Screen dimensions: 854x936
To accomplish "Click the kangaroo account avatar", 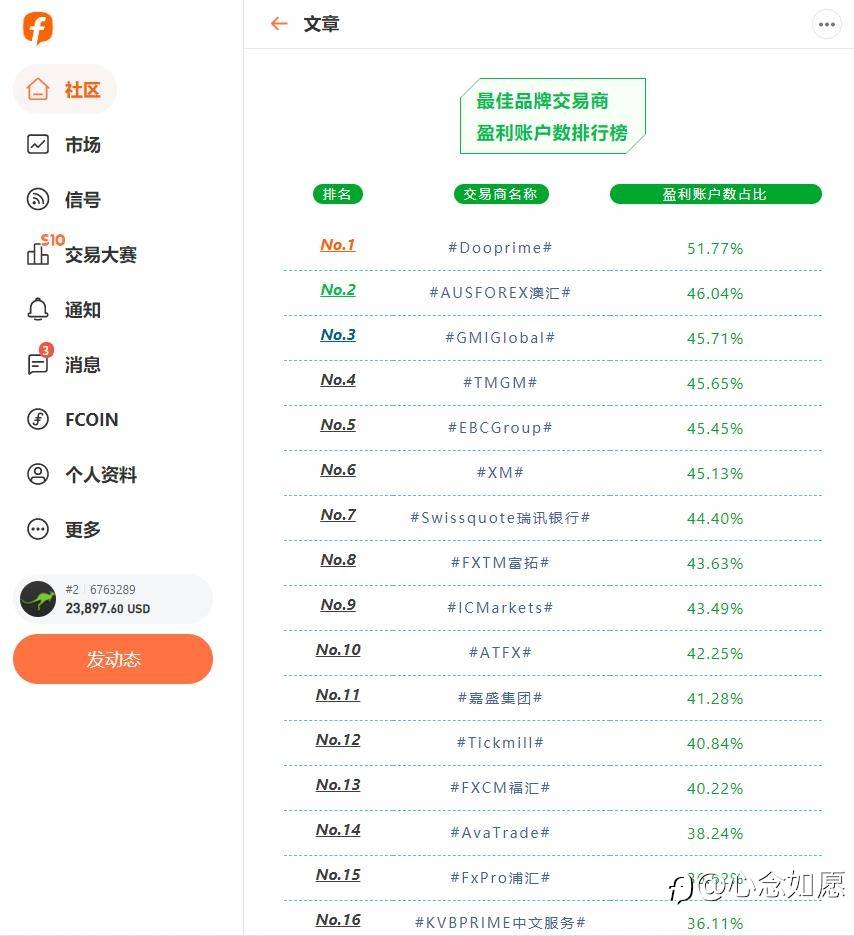I will pyautogui.click(x=38, y=599).
